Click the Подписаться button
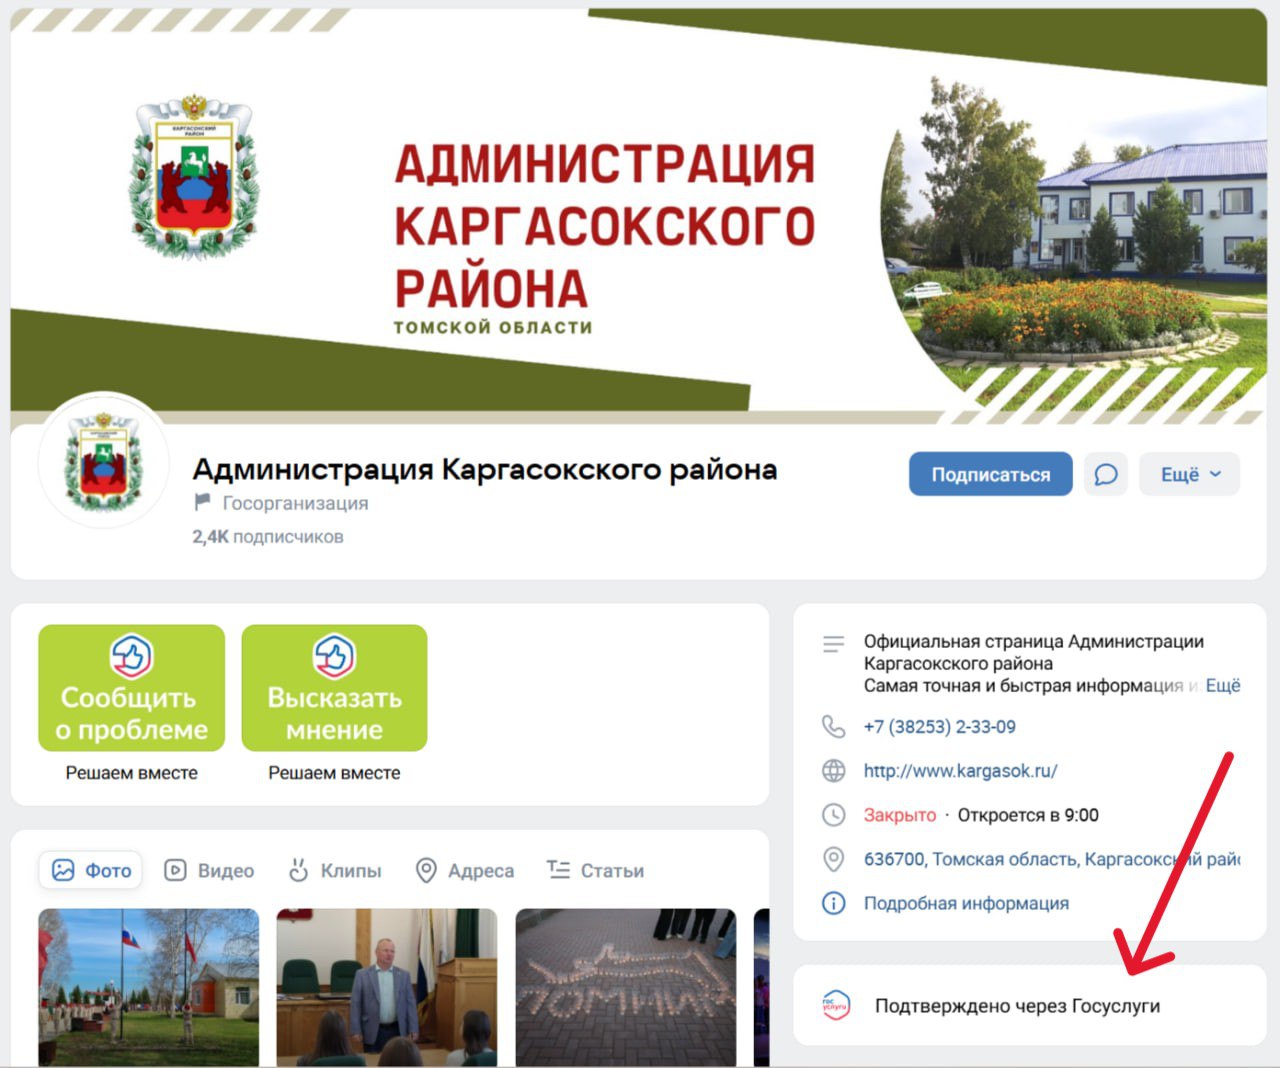 [990, 474]
